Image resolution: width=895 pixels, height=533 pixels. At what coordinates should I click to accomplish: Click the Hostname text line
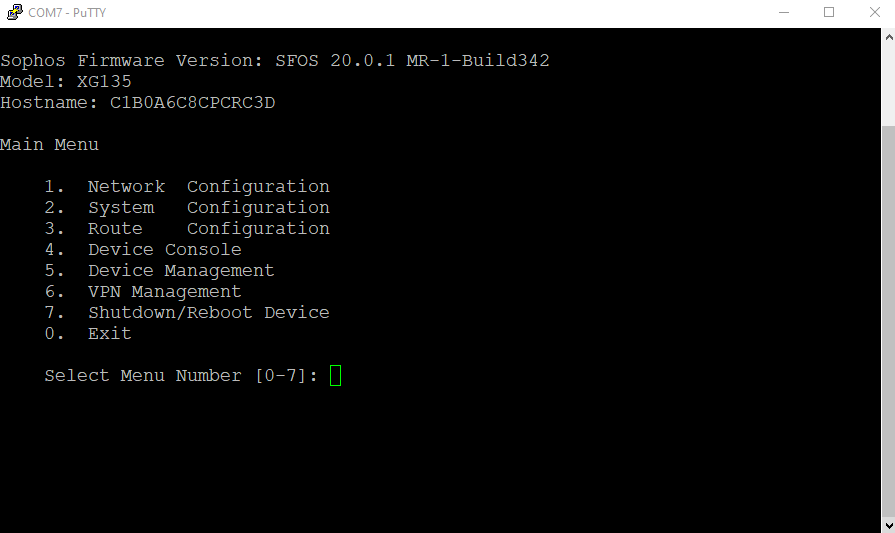[x=137, y=103]
